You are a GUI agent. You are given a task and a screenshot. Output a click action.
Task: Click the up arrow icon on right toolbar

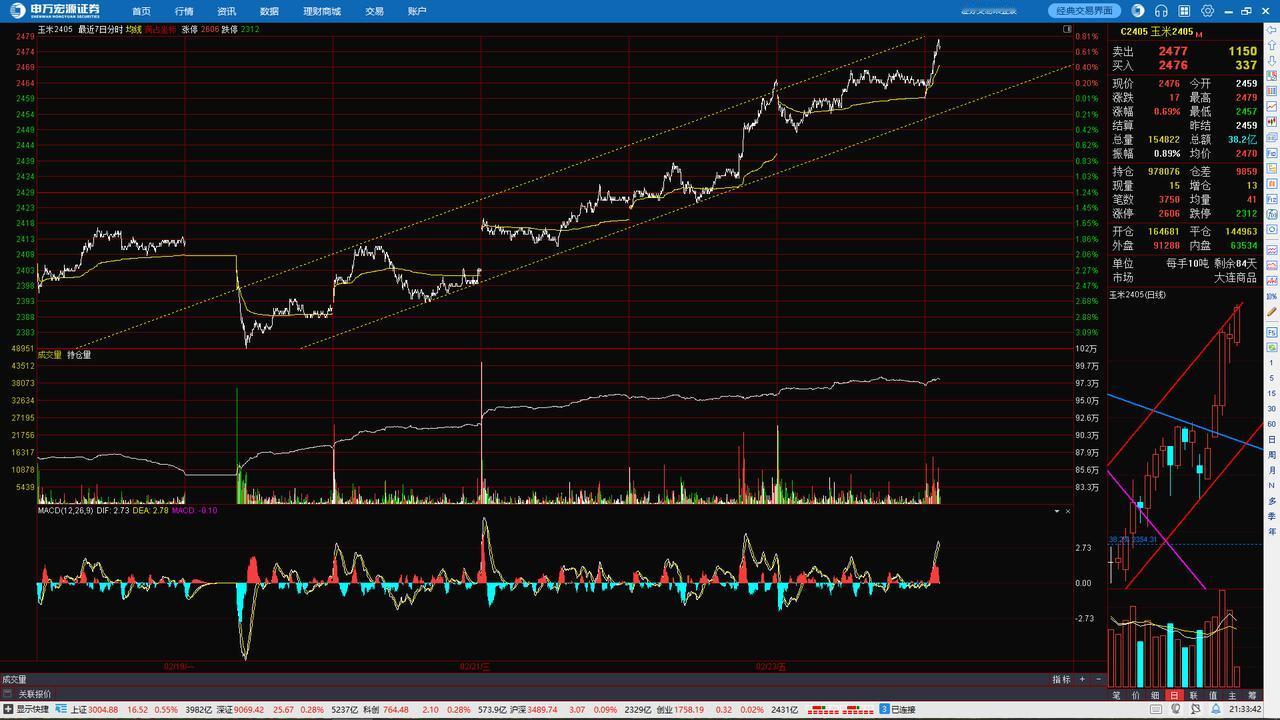click(1271, 44)
